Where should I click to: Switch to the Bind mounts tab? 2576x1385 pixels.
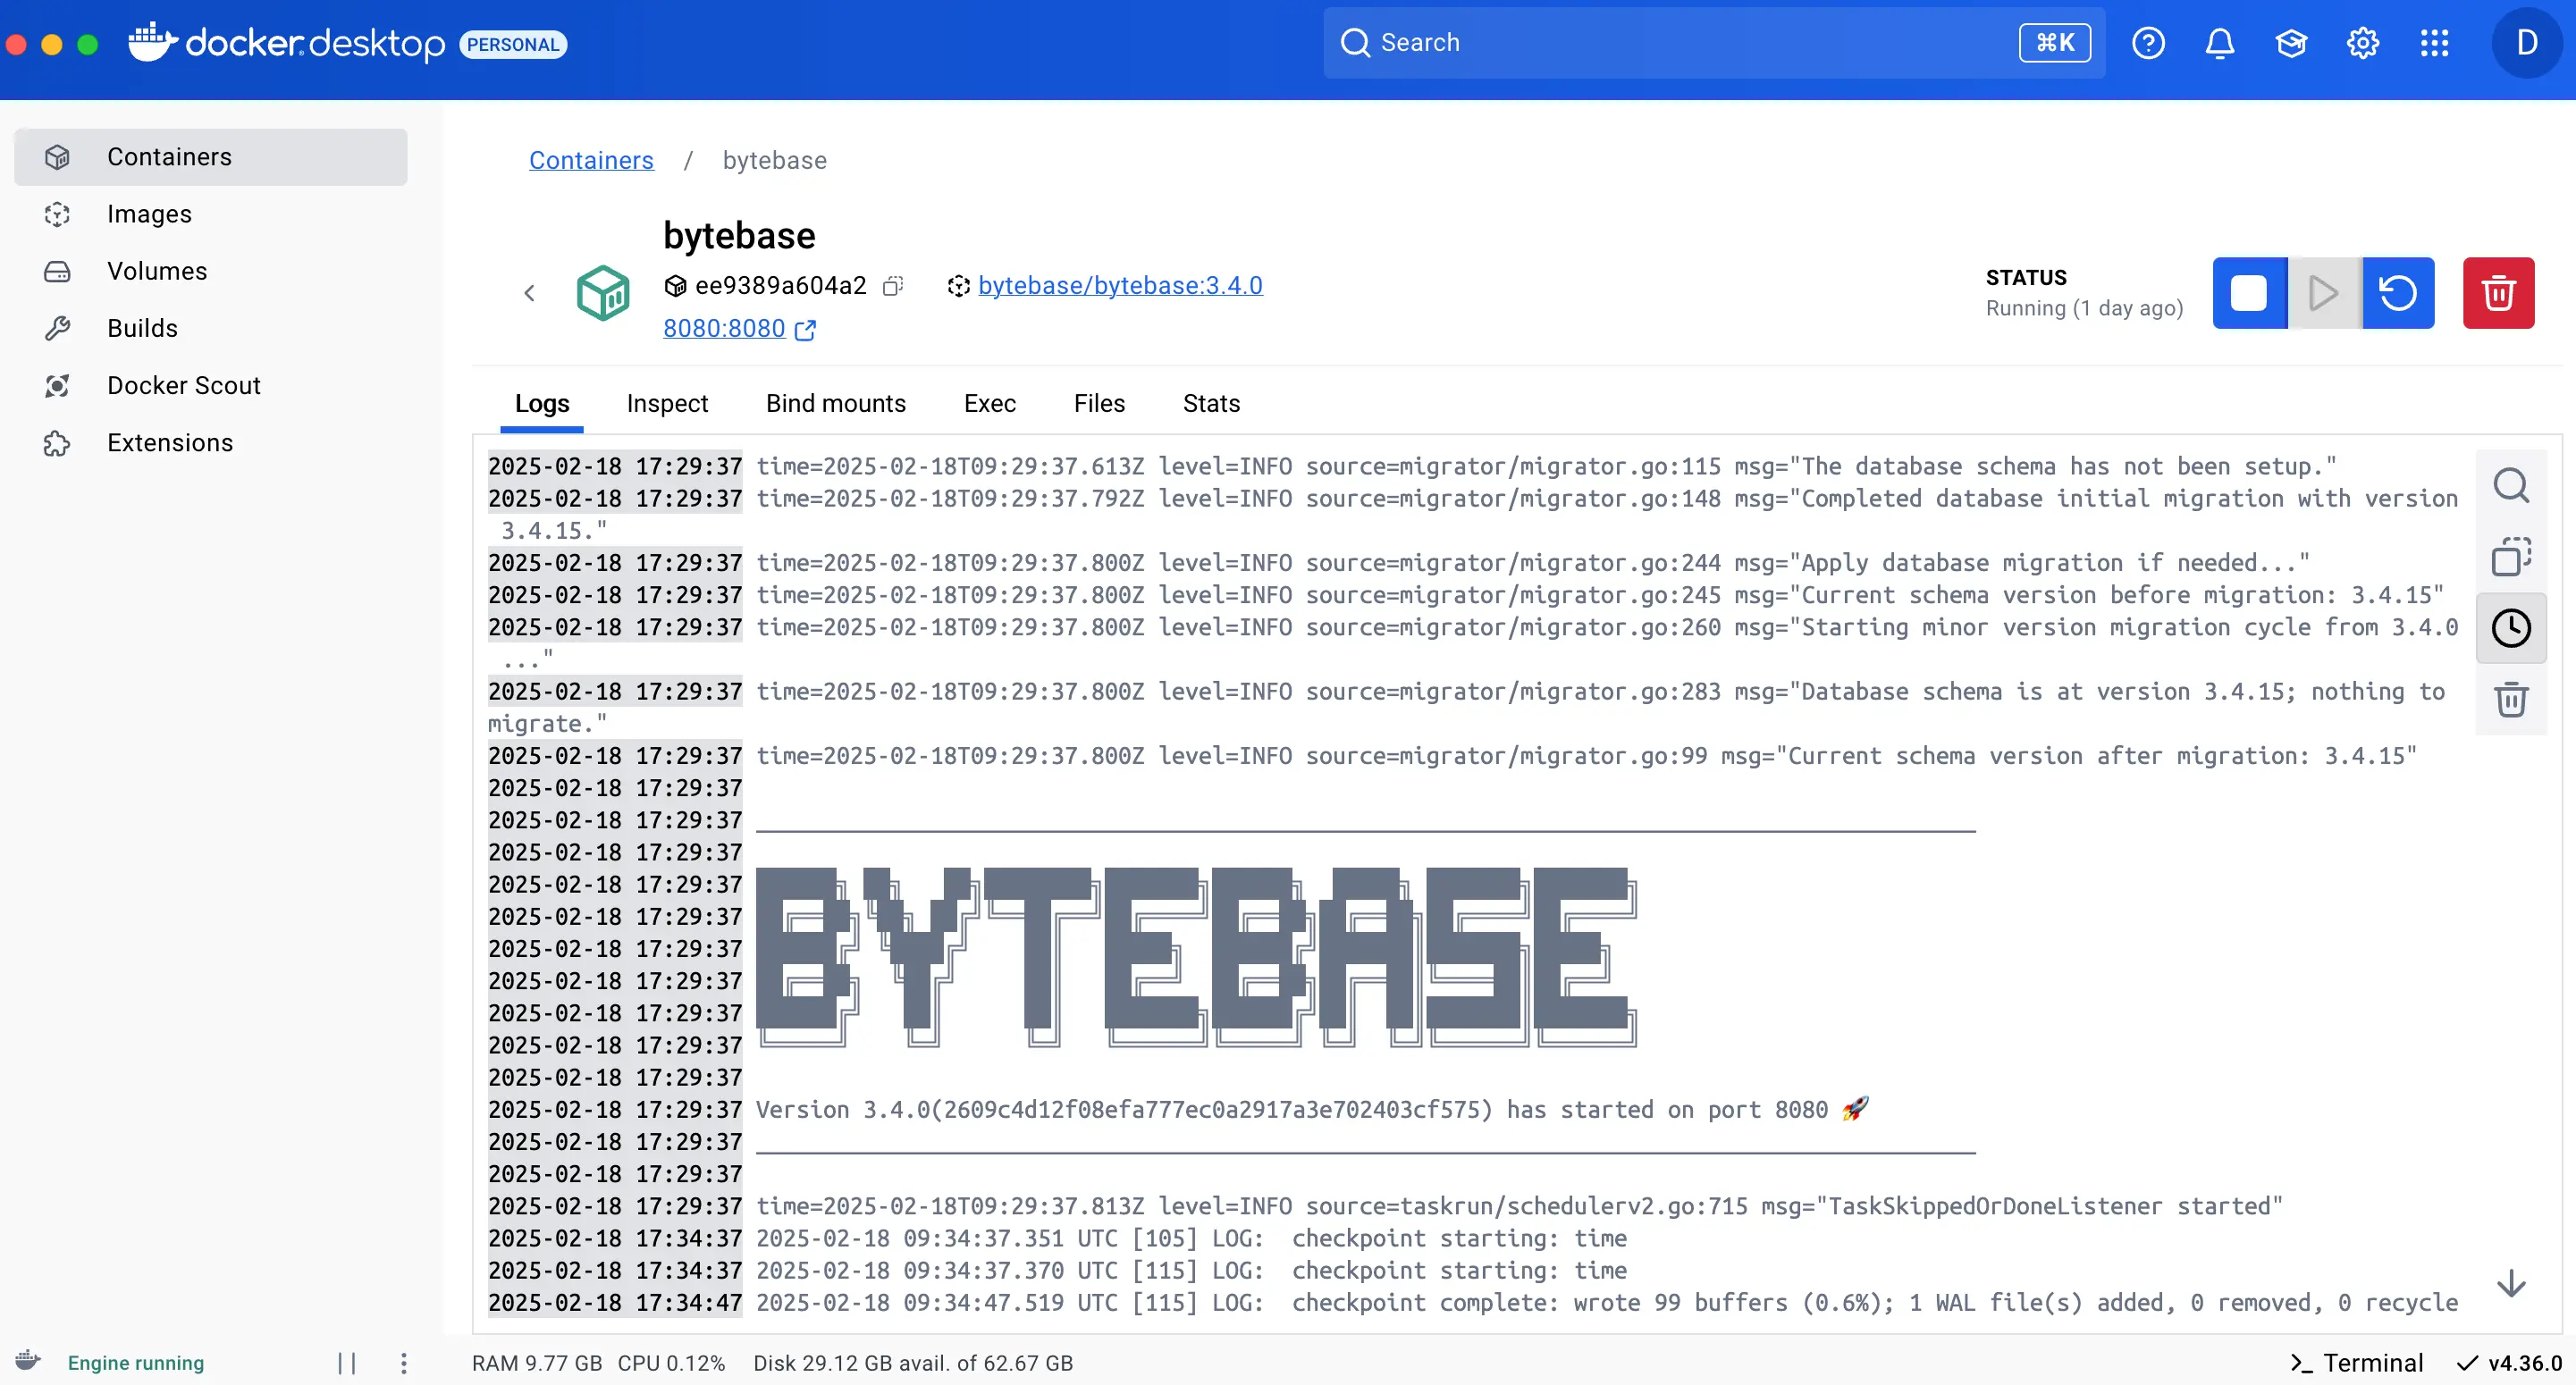click(836, 403)
